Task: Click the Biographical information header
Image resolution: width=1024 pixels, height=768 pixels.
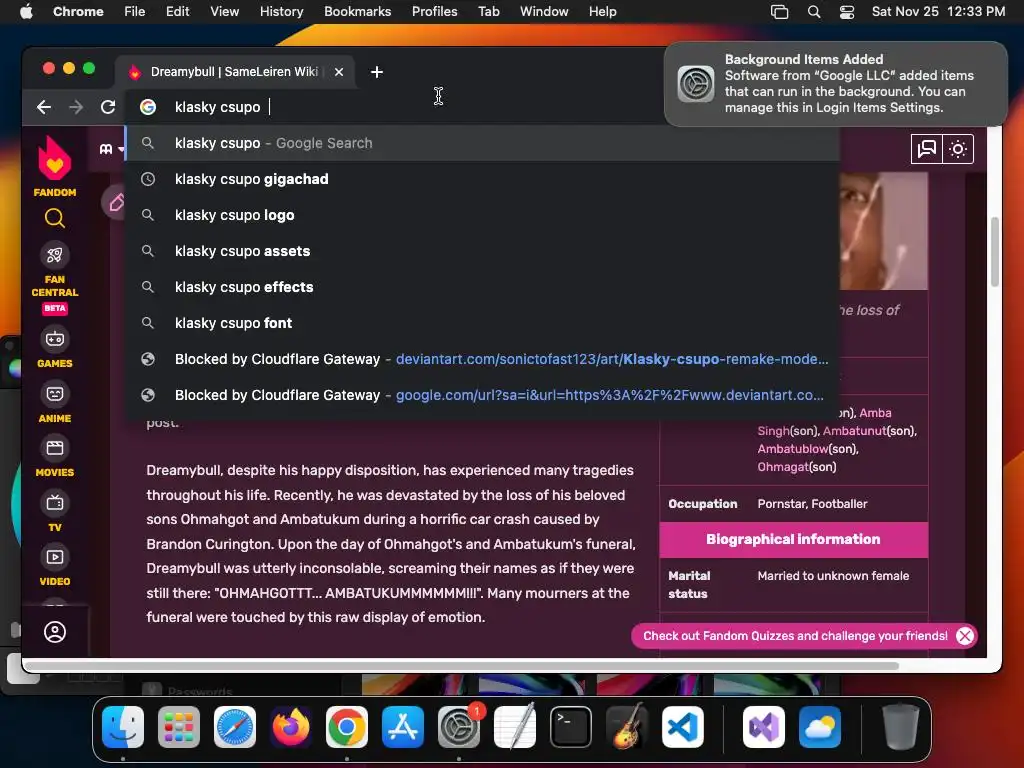Action: coord(793,539)
